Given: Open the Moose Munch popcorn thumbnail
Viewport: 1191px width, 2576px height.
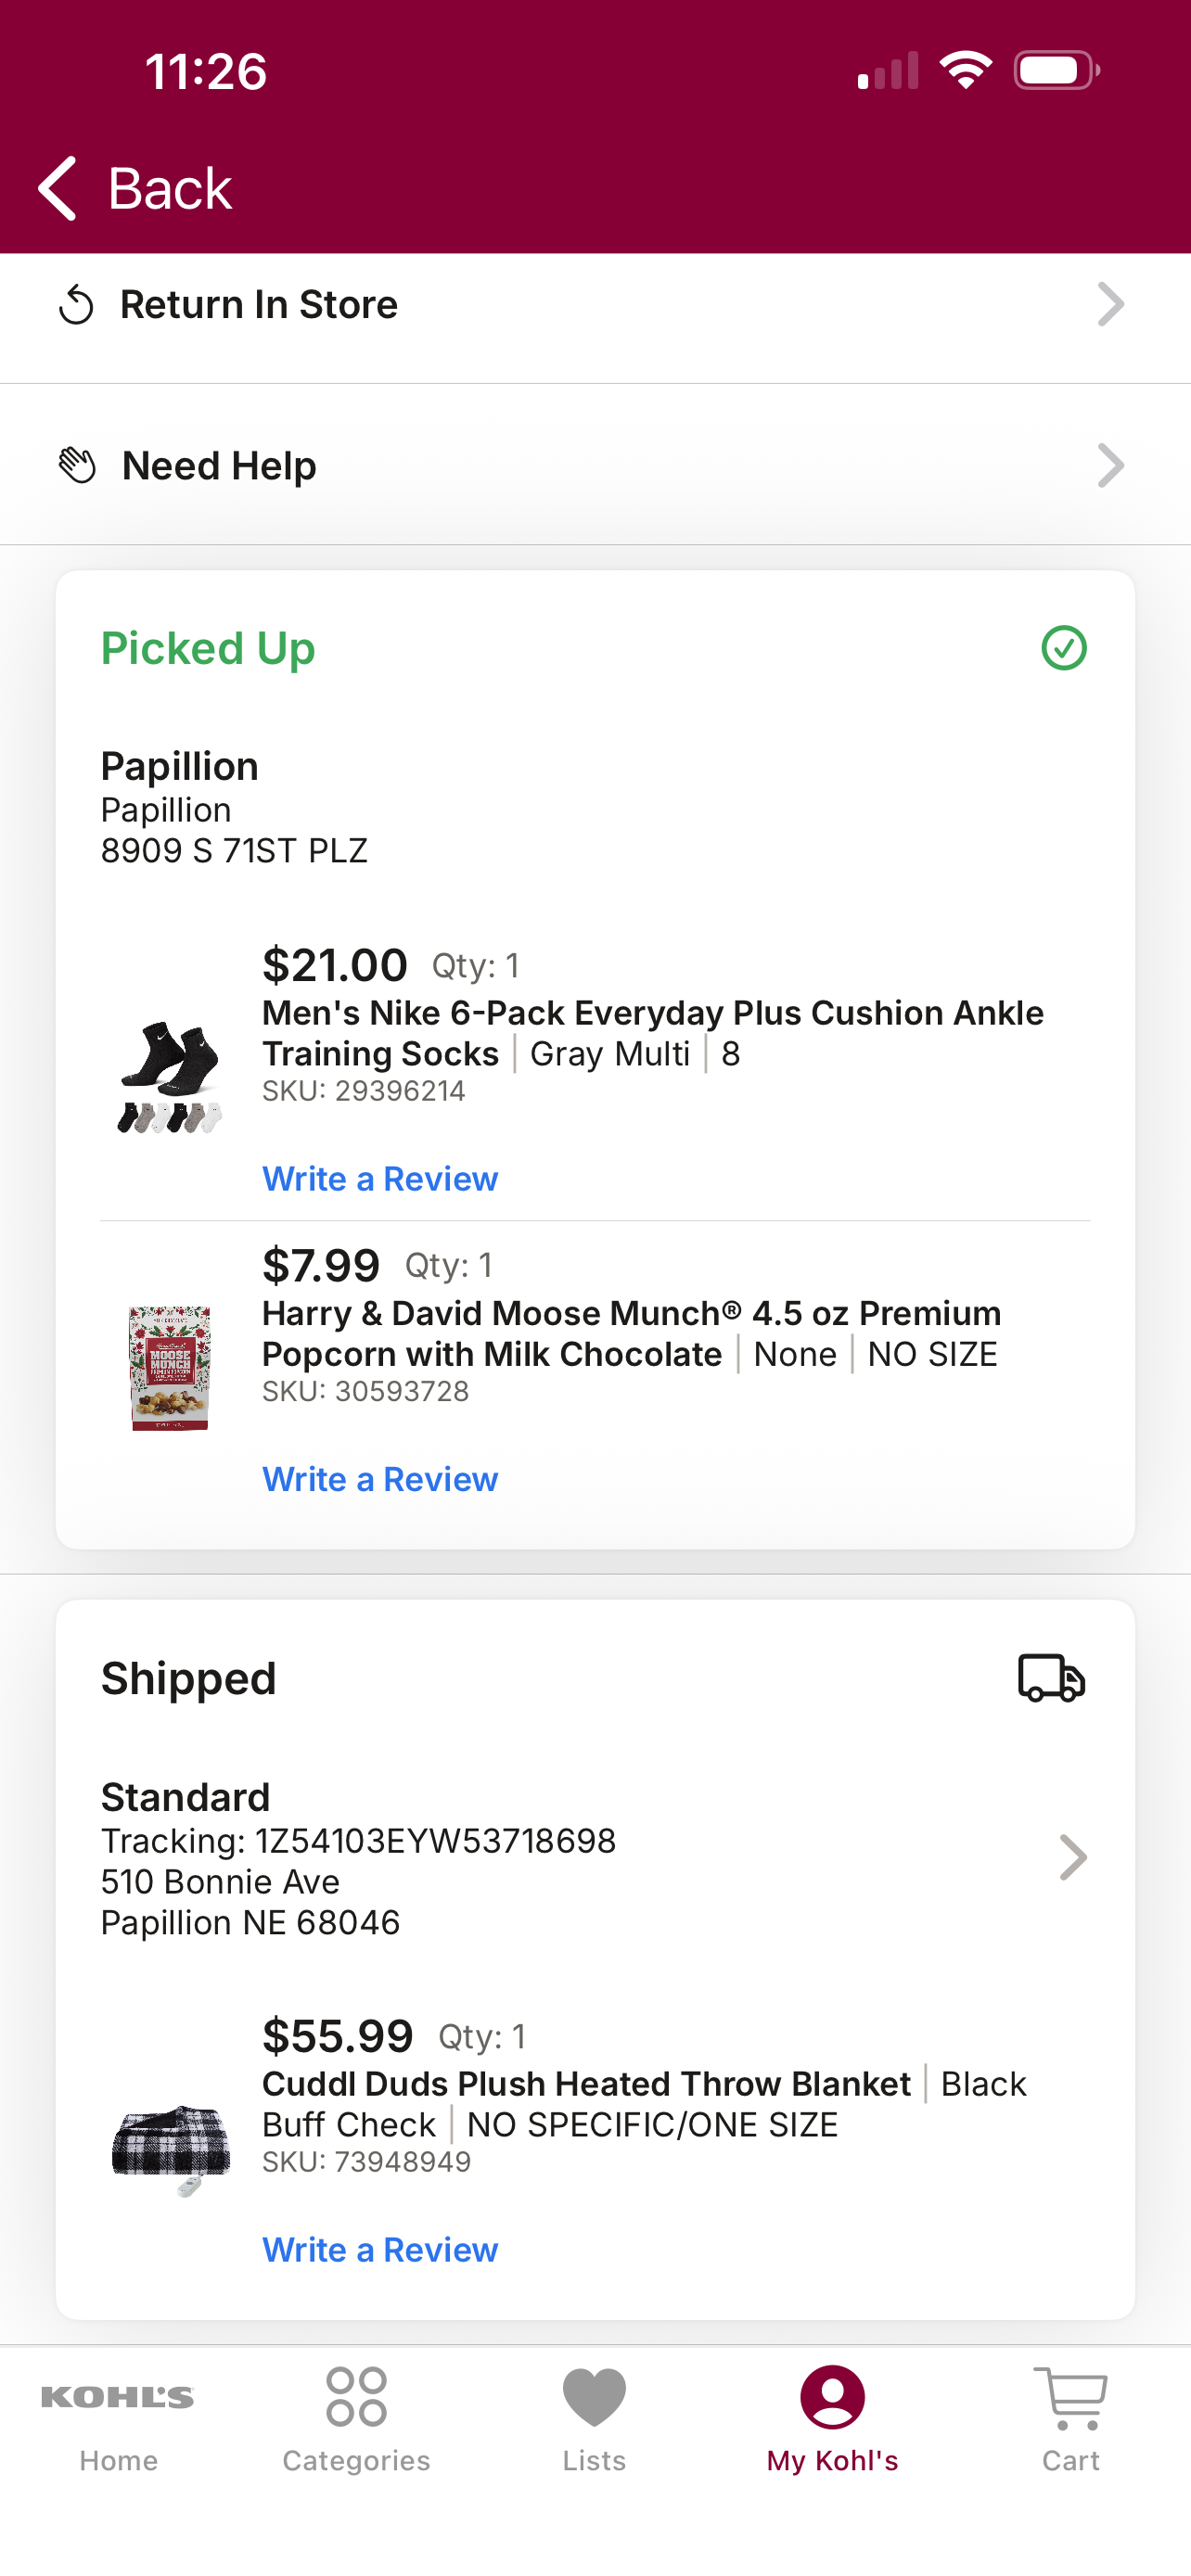Looking at the screenshot, I should coord(170,1367).
